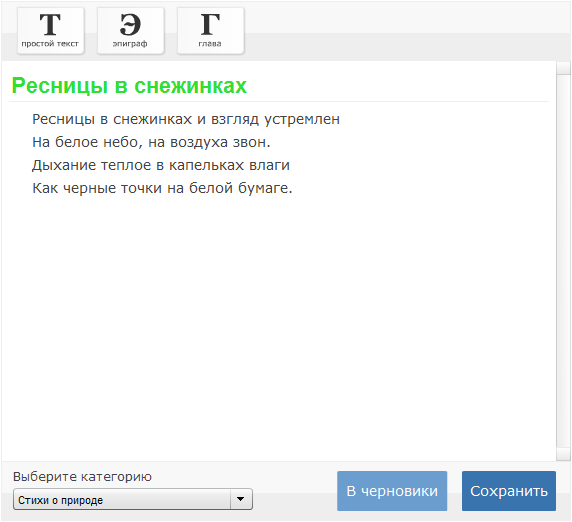Open the category dropdown arrow
Screen dimensions: 572x522
241,499
